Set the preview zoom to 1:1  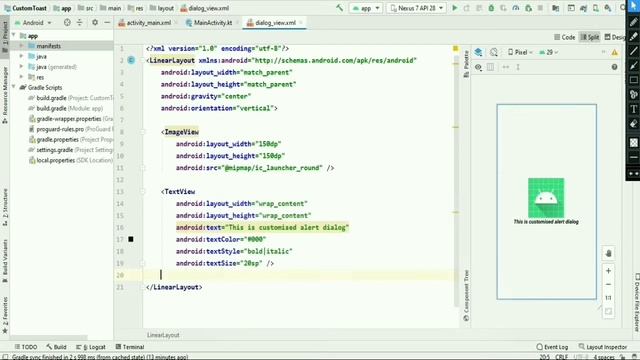tap(608, 298)
